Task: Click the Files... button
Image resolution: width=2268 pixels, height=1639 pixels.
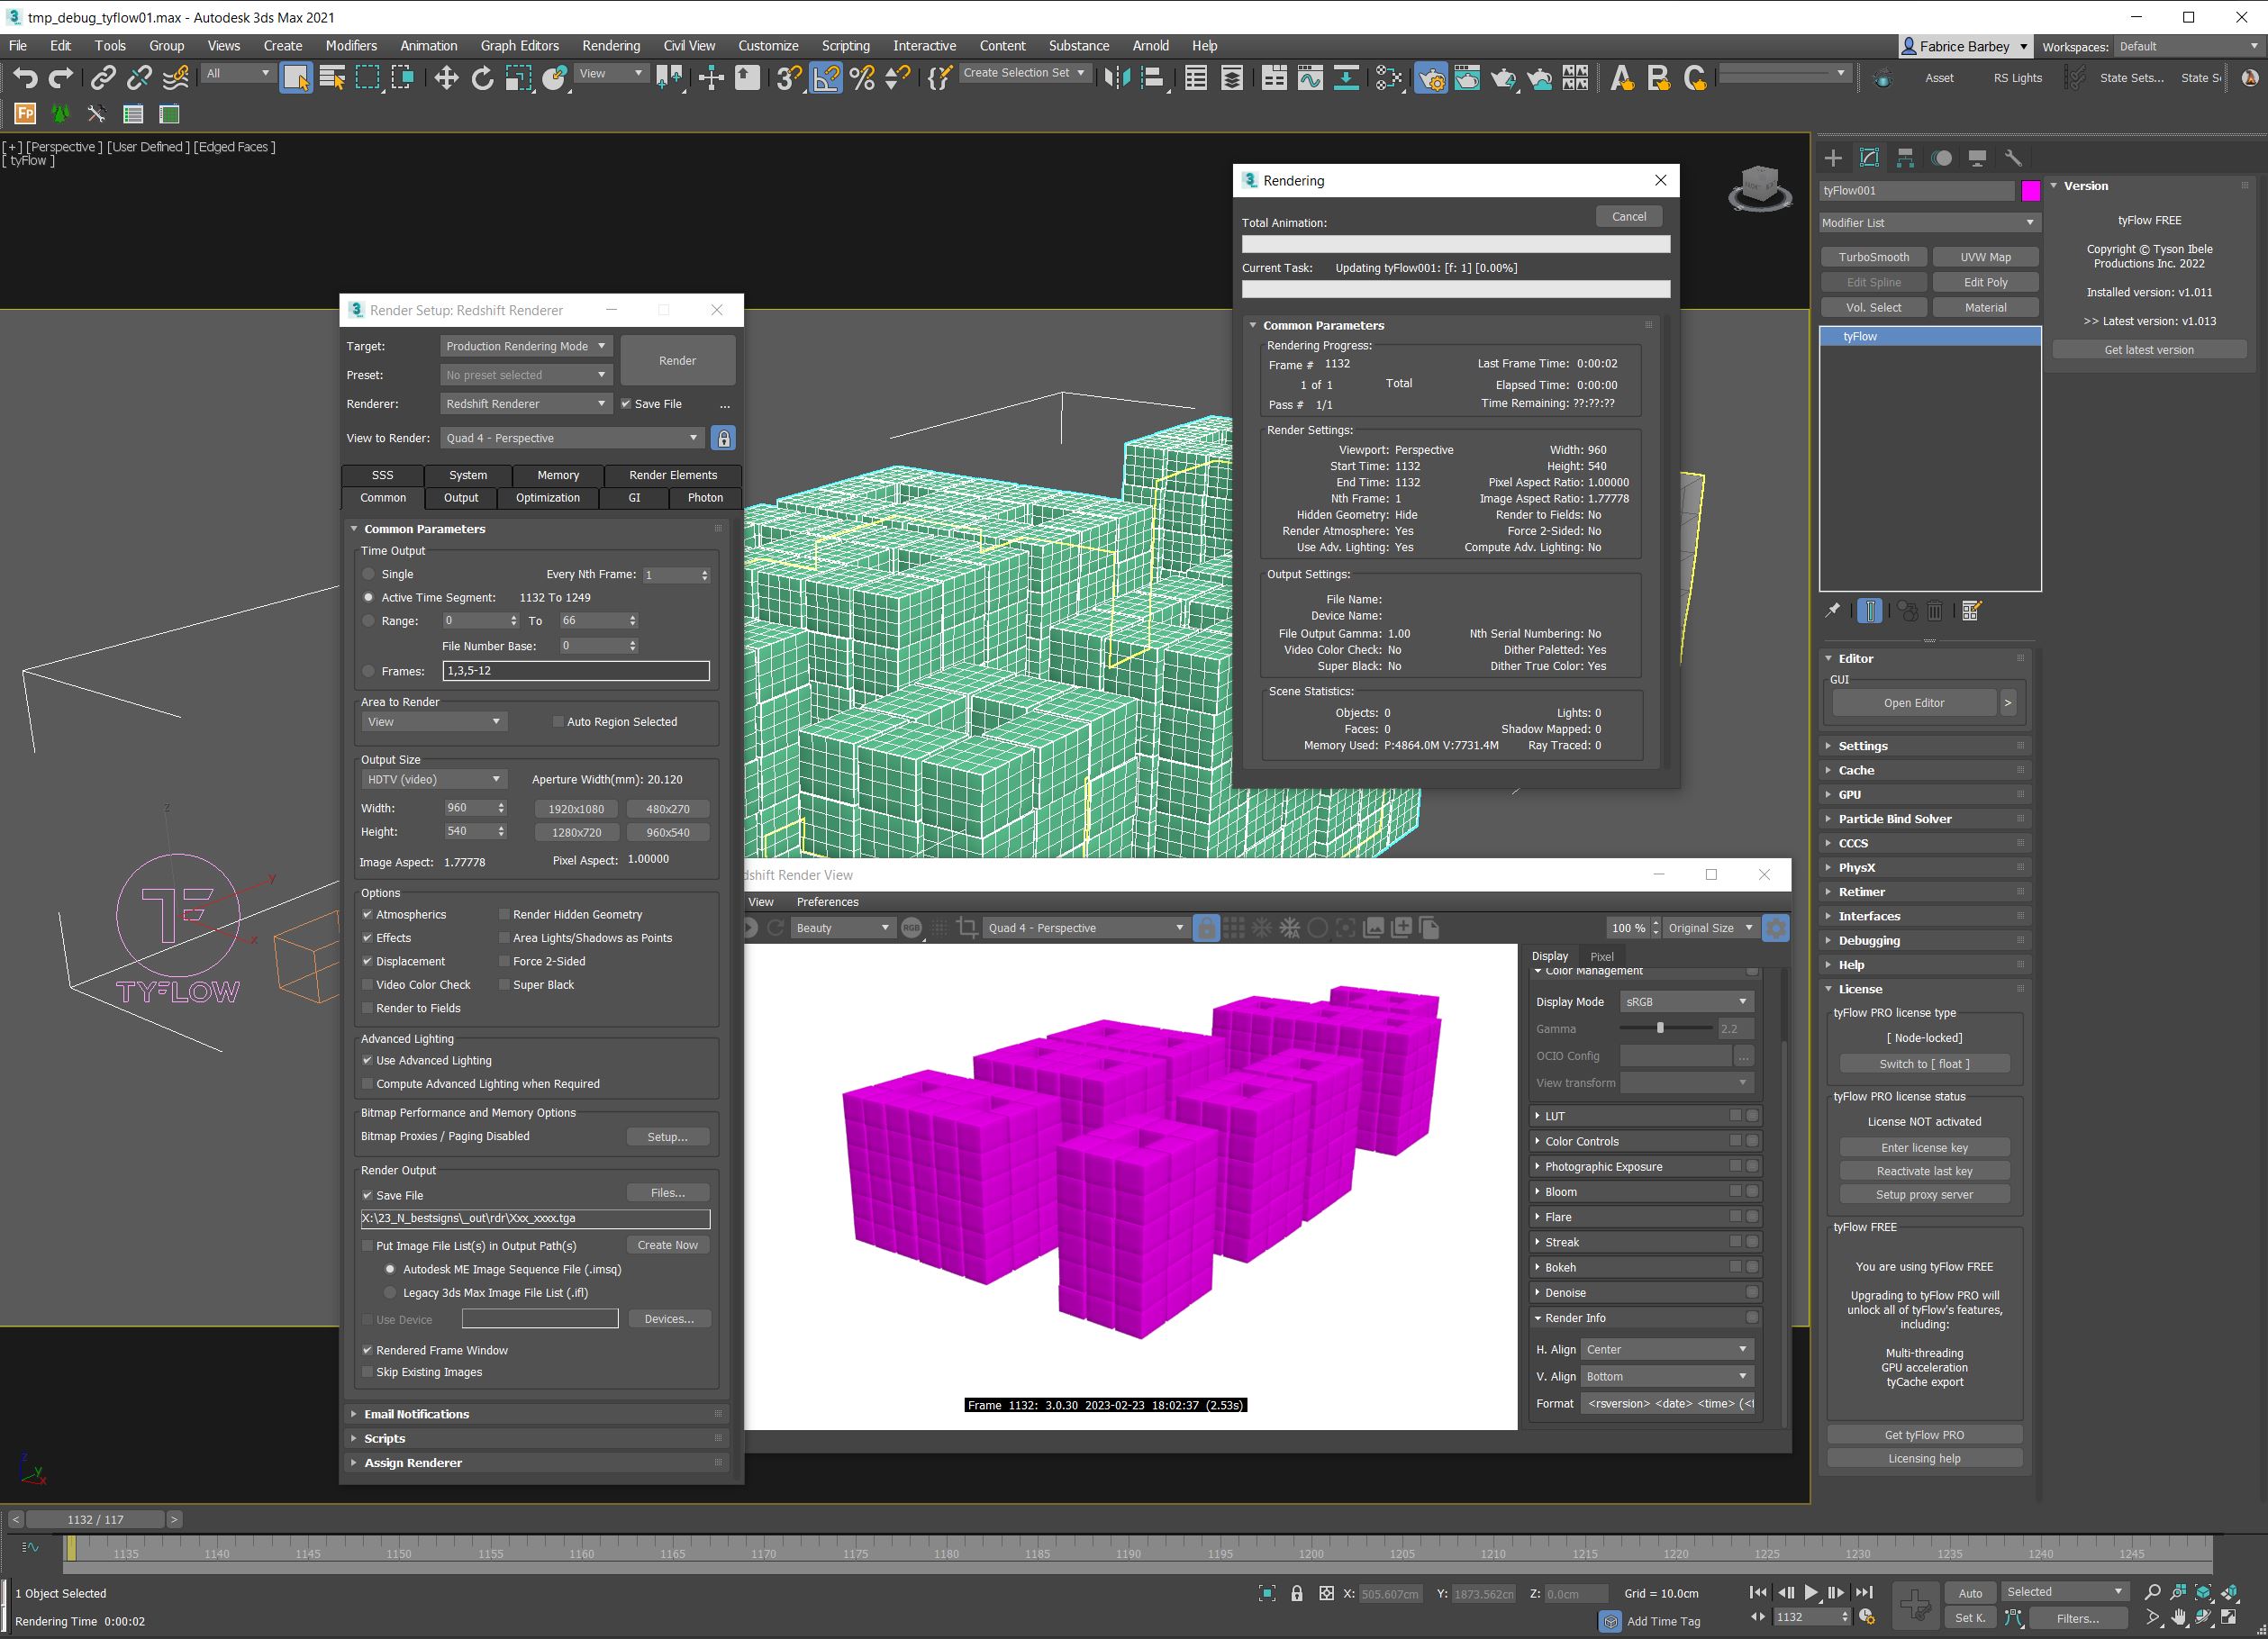Action: (x=667, y=1193)
